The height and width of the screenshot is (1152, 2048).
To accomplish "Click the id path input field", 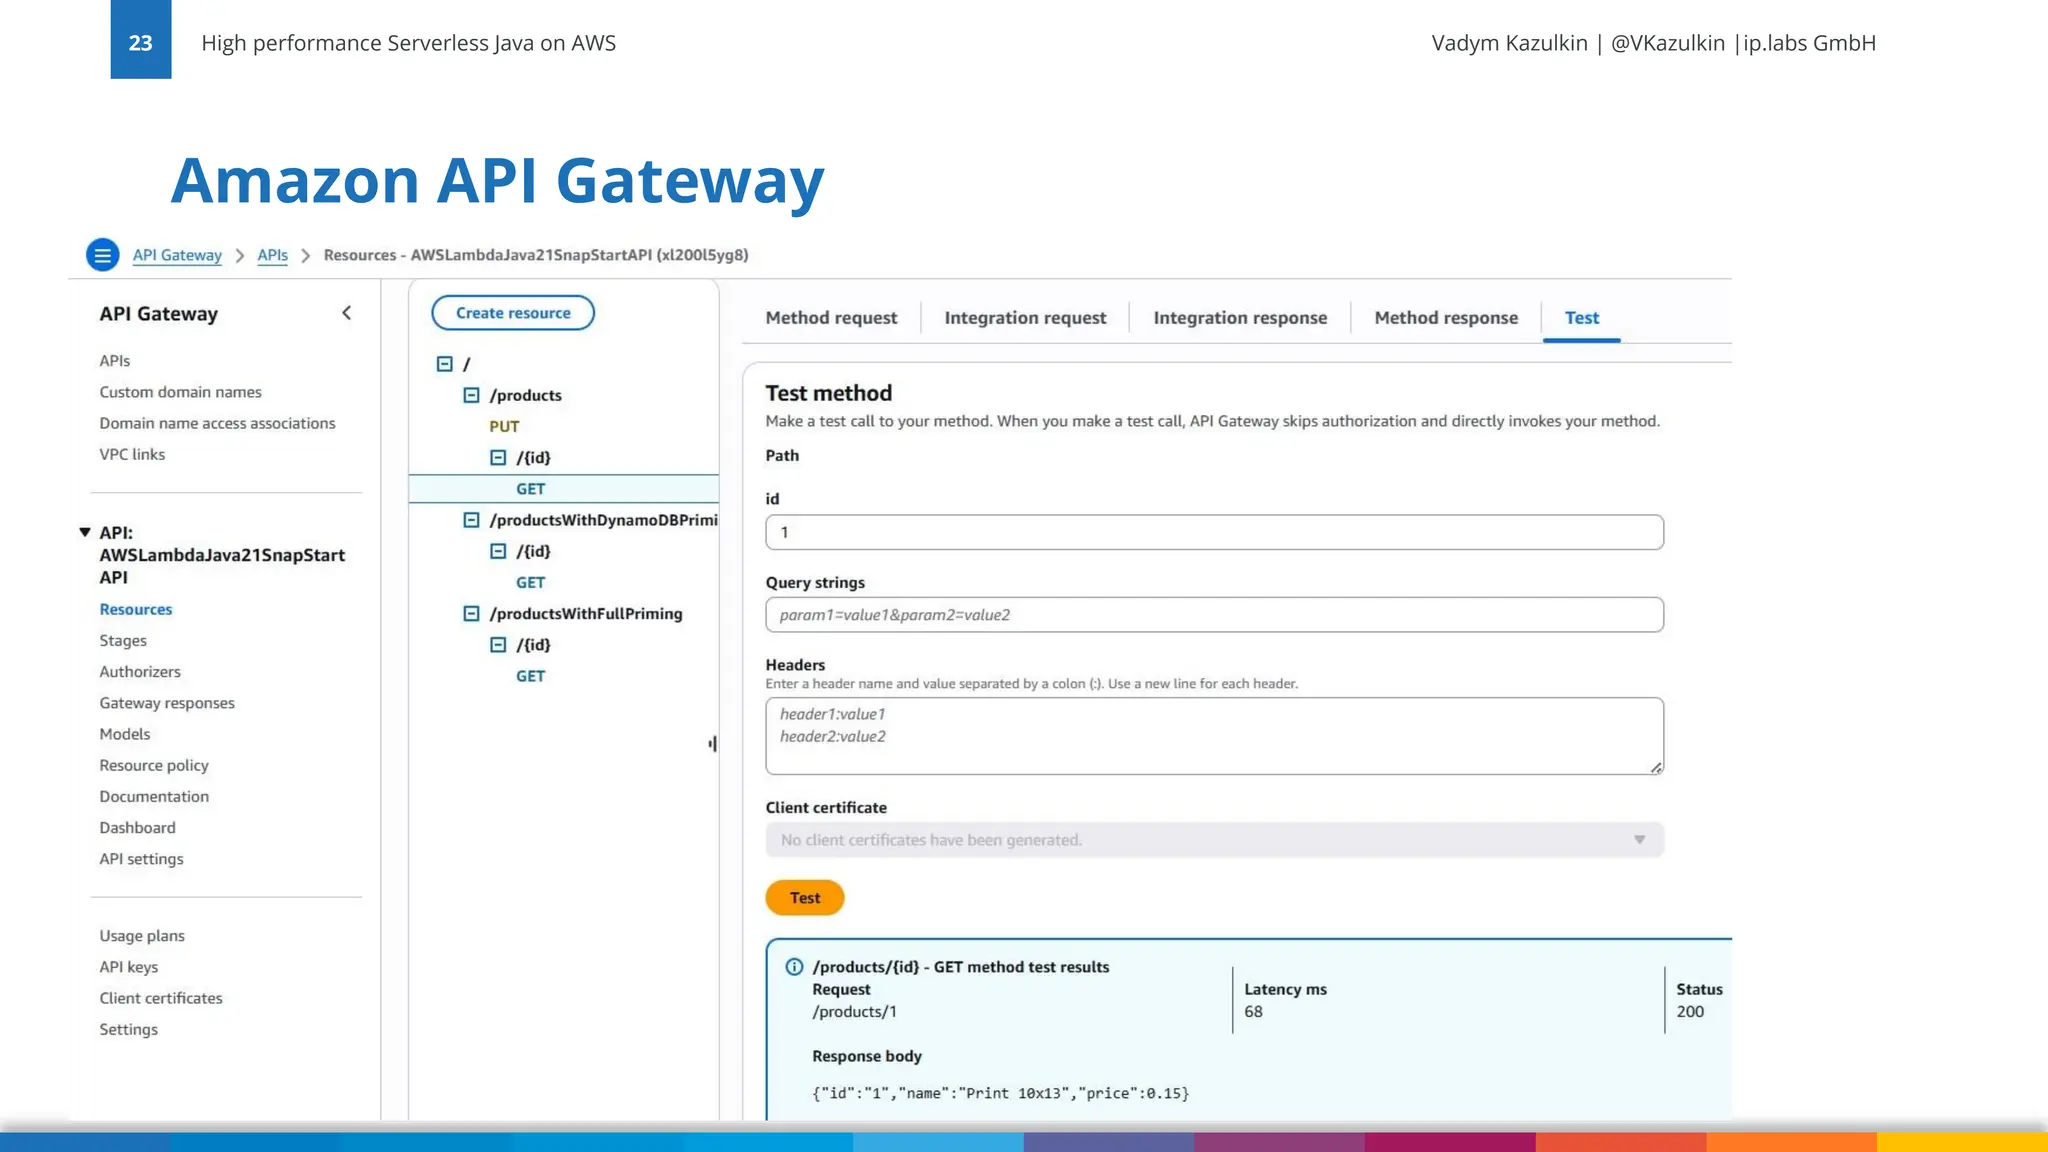I will (1214, 532).
